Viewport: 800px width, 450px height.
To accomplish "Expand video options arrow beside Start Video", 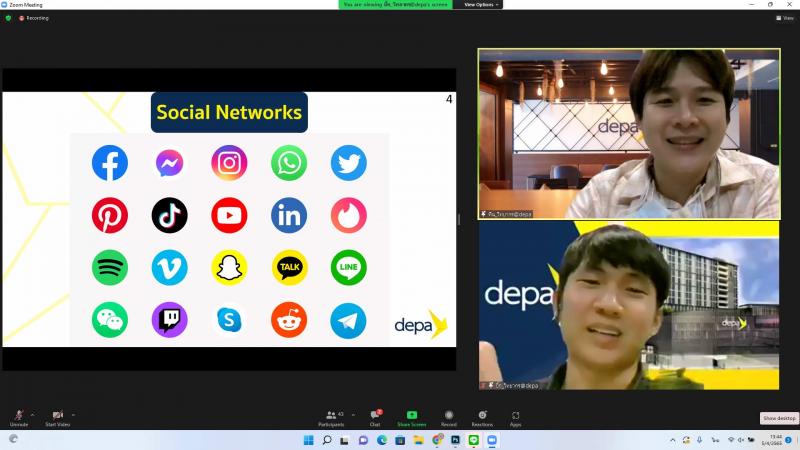I will 73,415.
